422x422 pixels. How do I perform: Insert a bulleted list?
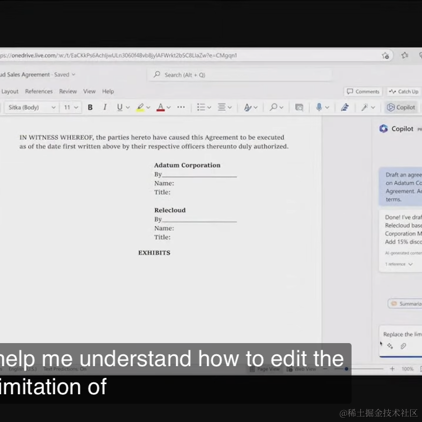tap(201, 107)
